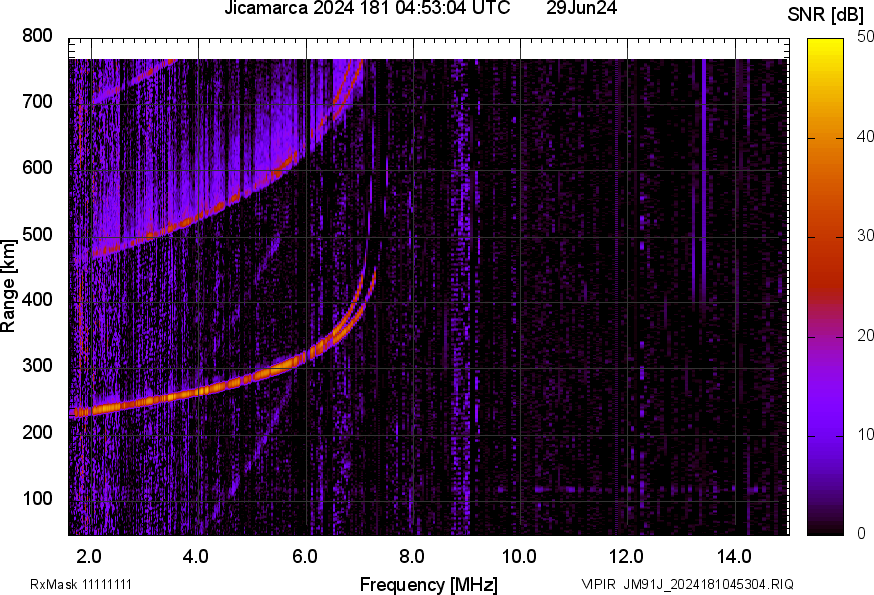Click the 100 range tick label
The width and height of the screenshot is (874, 595).
36,498
